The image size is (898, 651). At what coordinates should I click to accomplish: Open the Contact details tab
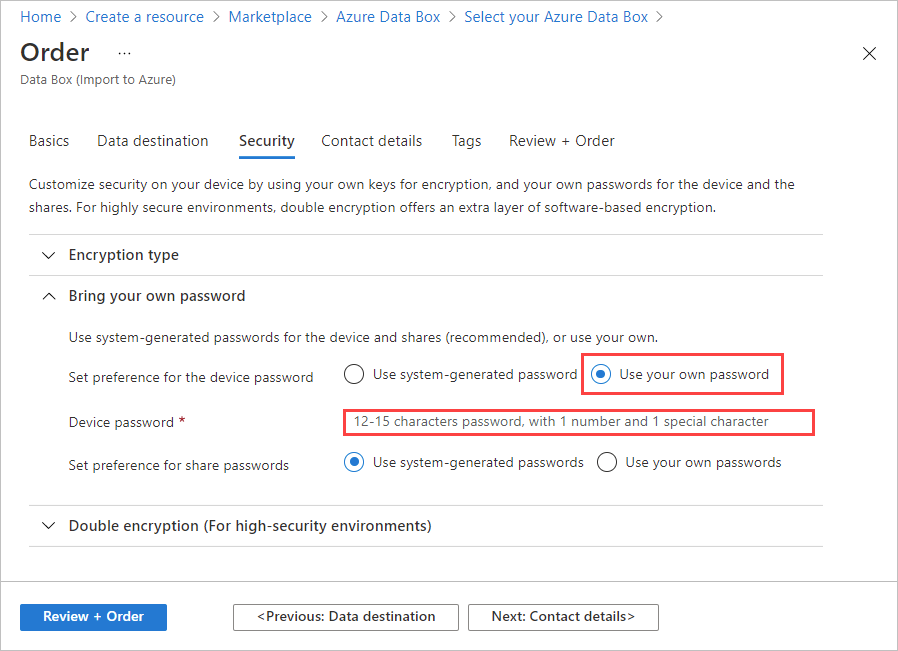(x=371, y=141)
